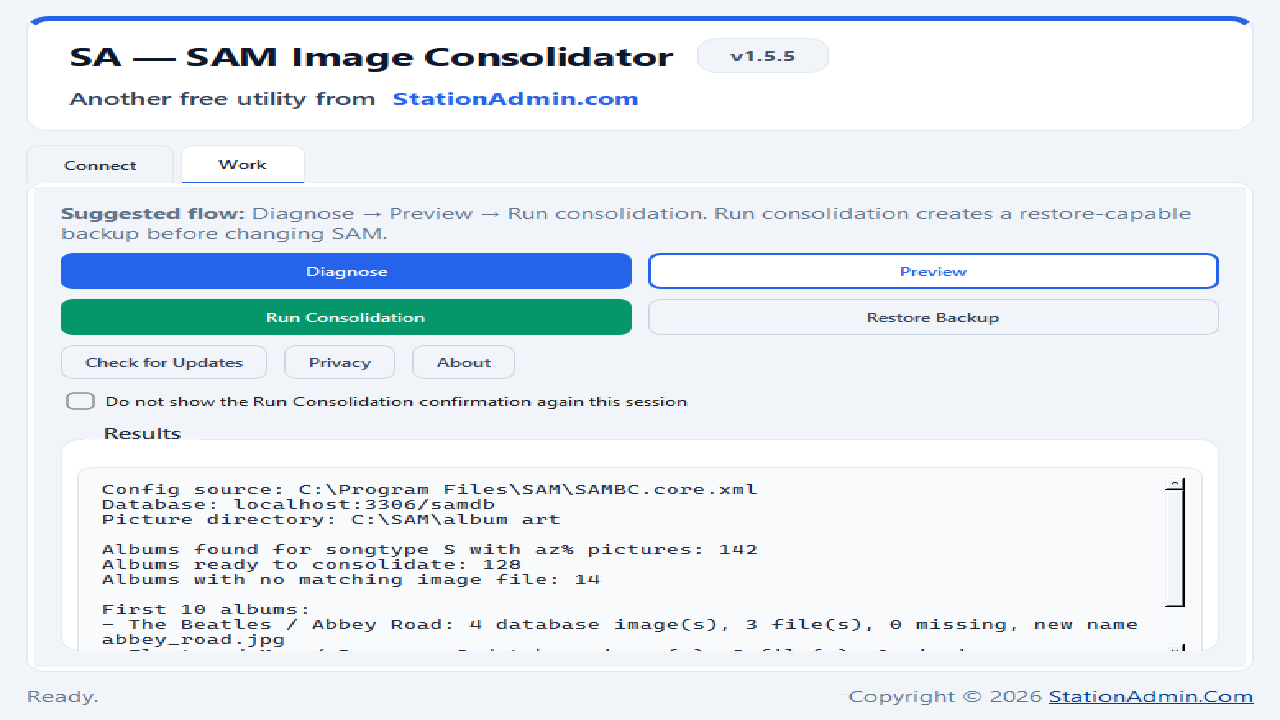
Task: Switch to the Connect tab
Action: pos(100,165)
